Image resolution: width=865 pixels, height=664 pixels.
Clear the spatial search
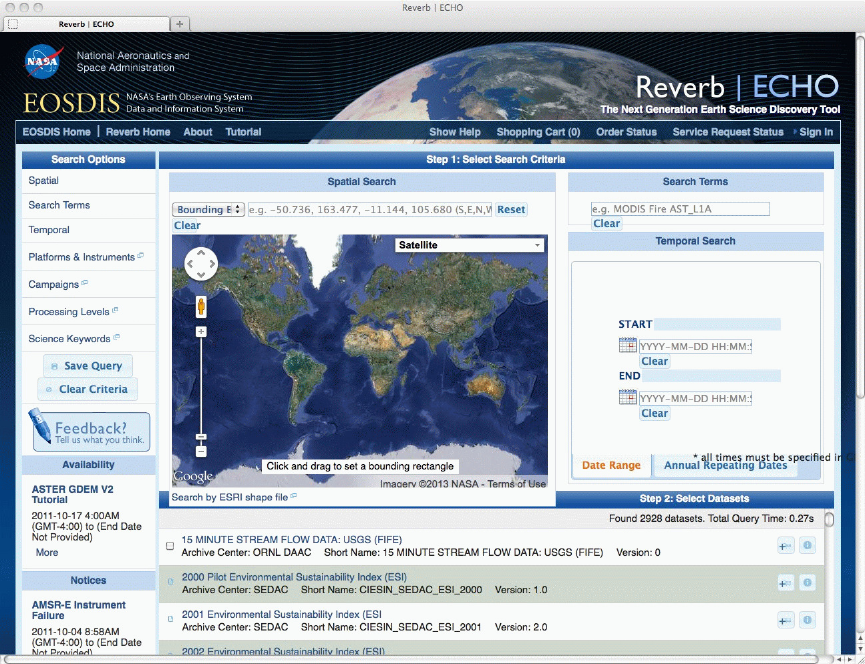coord(188,225)
